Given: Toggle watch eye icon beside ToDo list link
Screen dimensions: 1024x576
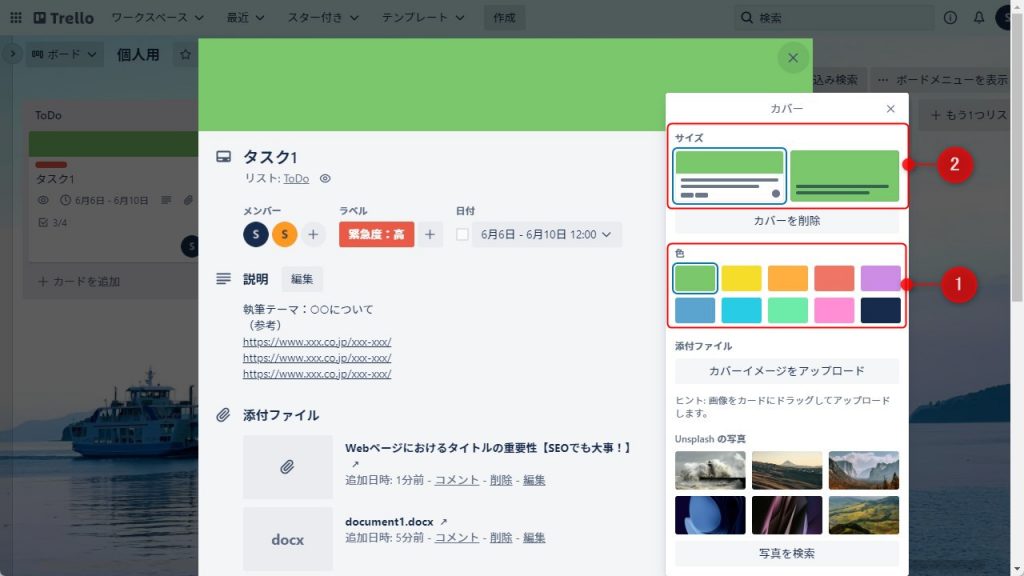Looking at the screenshot, I should tap(325, 178).
